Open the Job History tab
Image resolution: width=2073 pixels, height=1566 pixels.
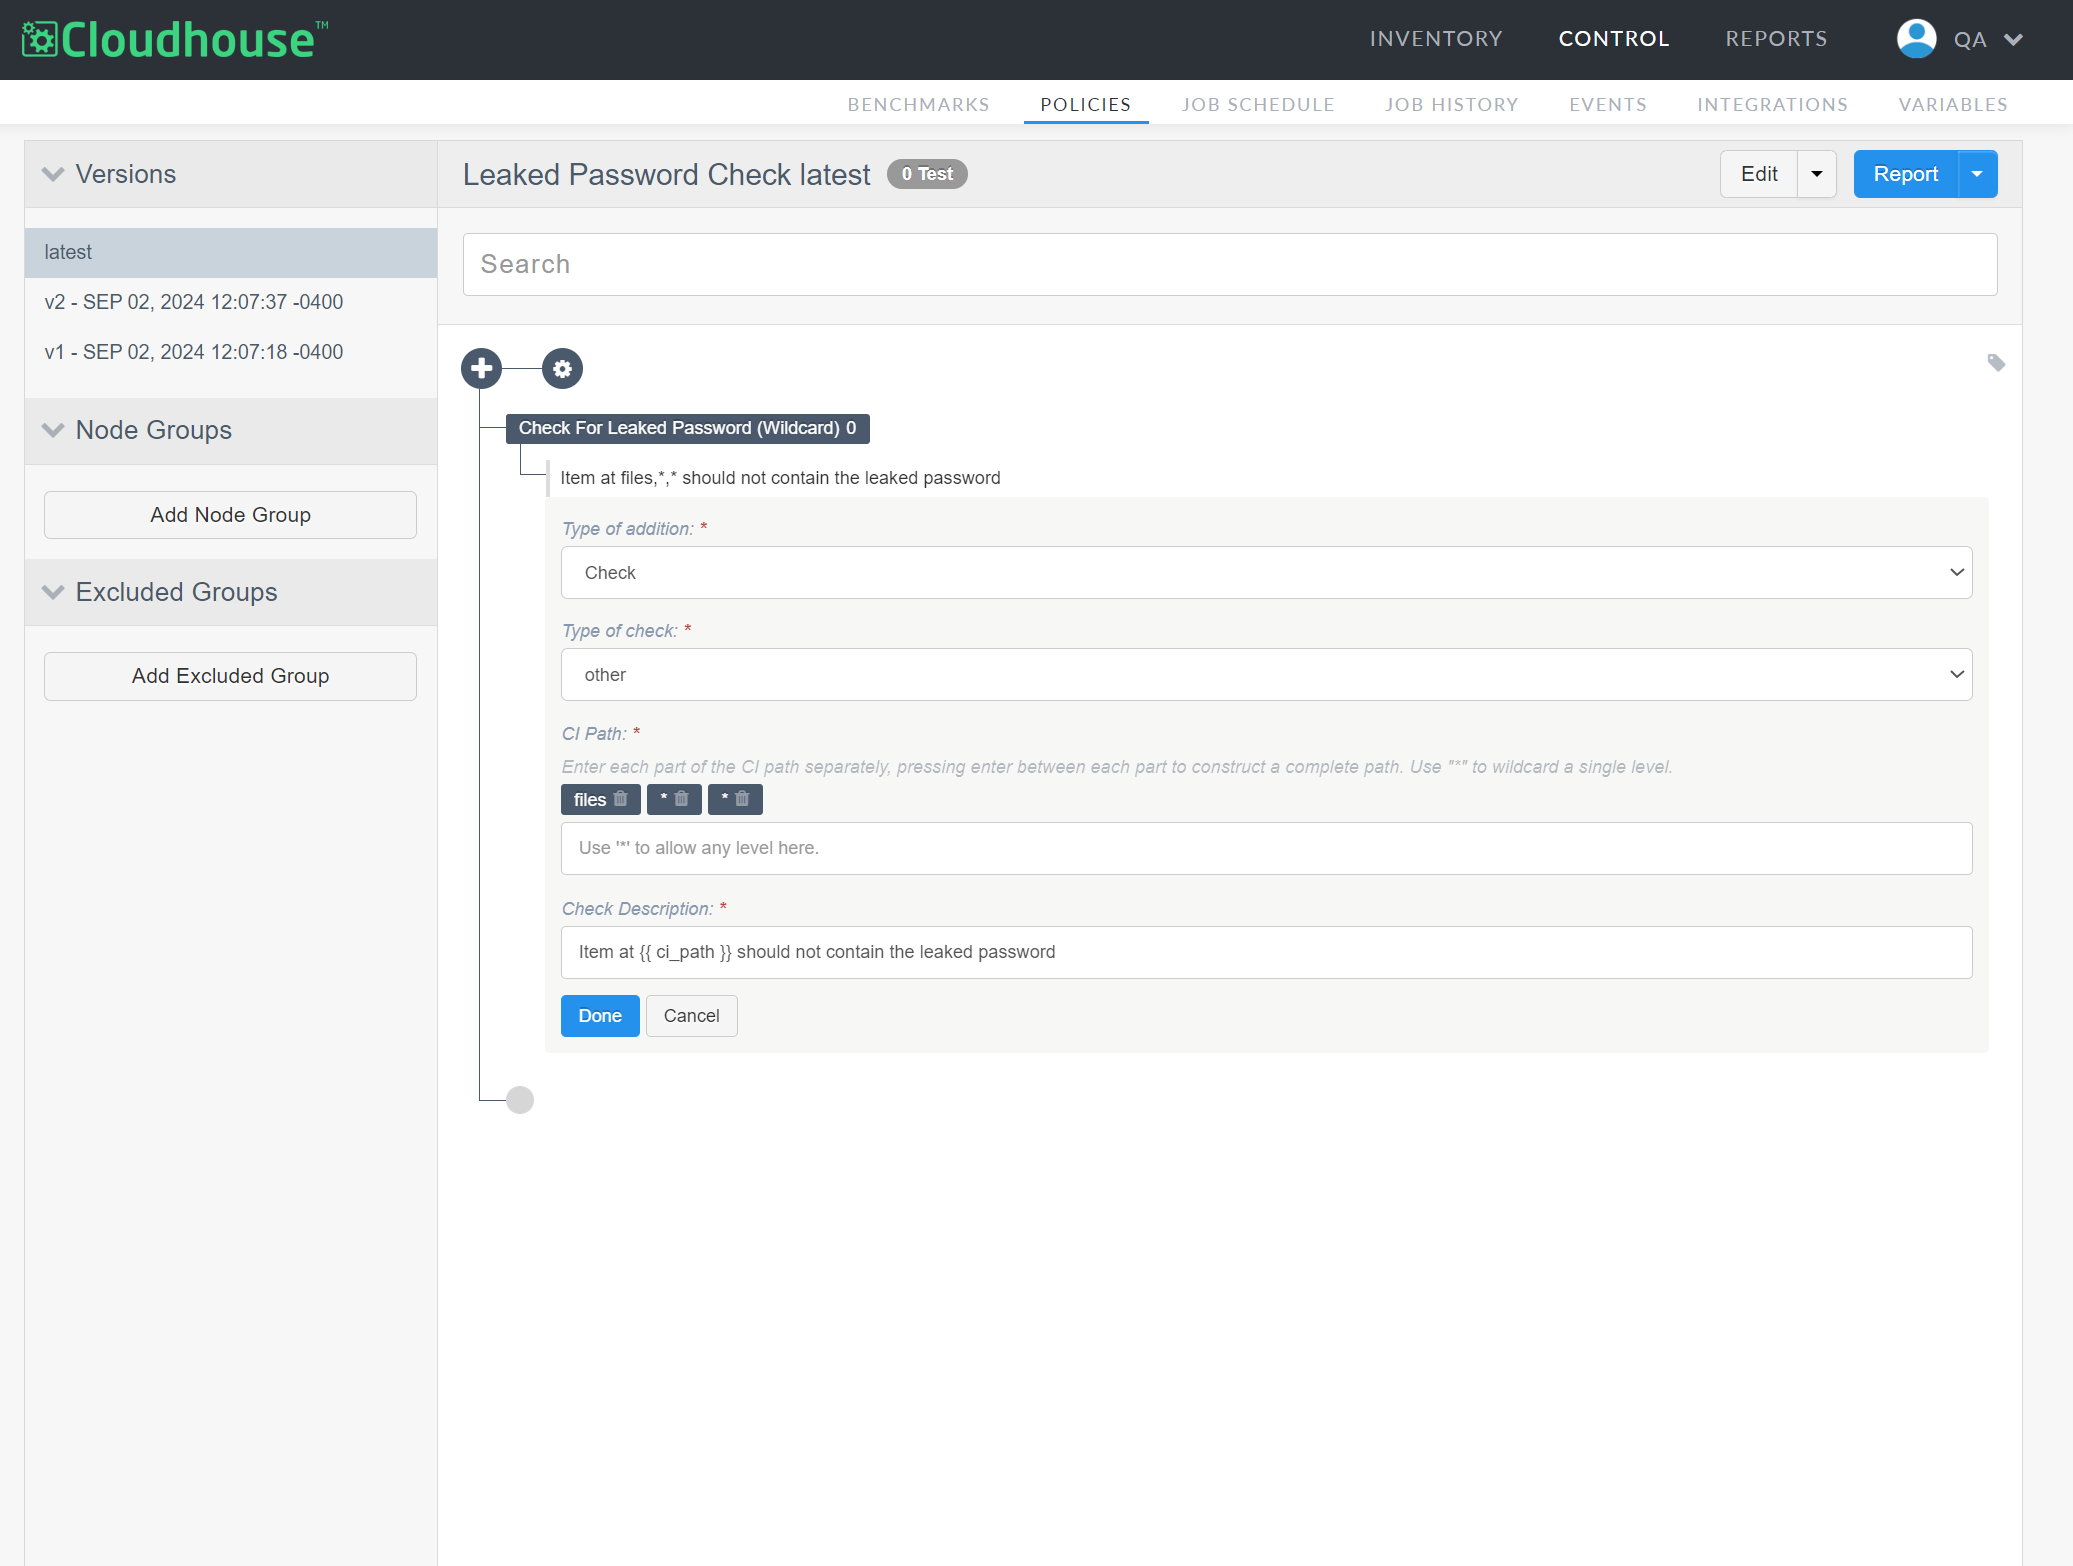[1452, 104]
